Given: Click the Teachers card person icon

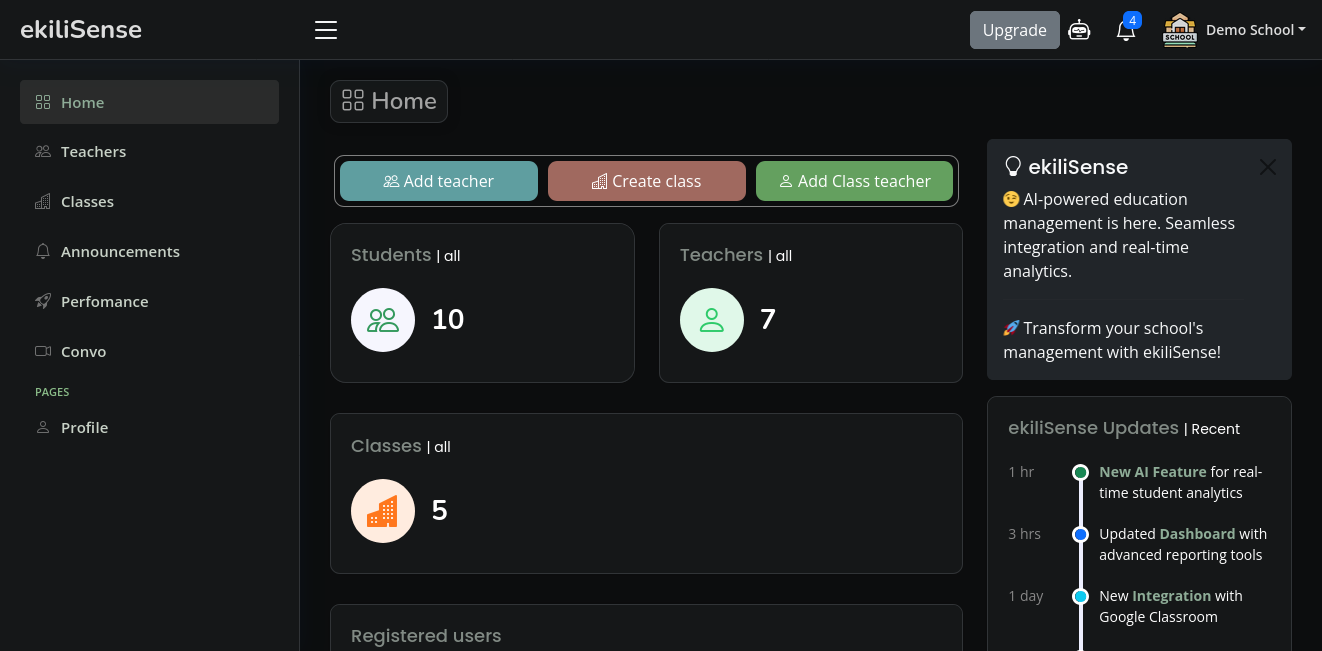Looking at the screenshot, I should tap(712, 320).
